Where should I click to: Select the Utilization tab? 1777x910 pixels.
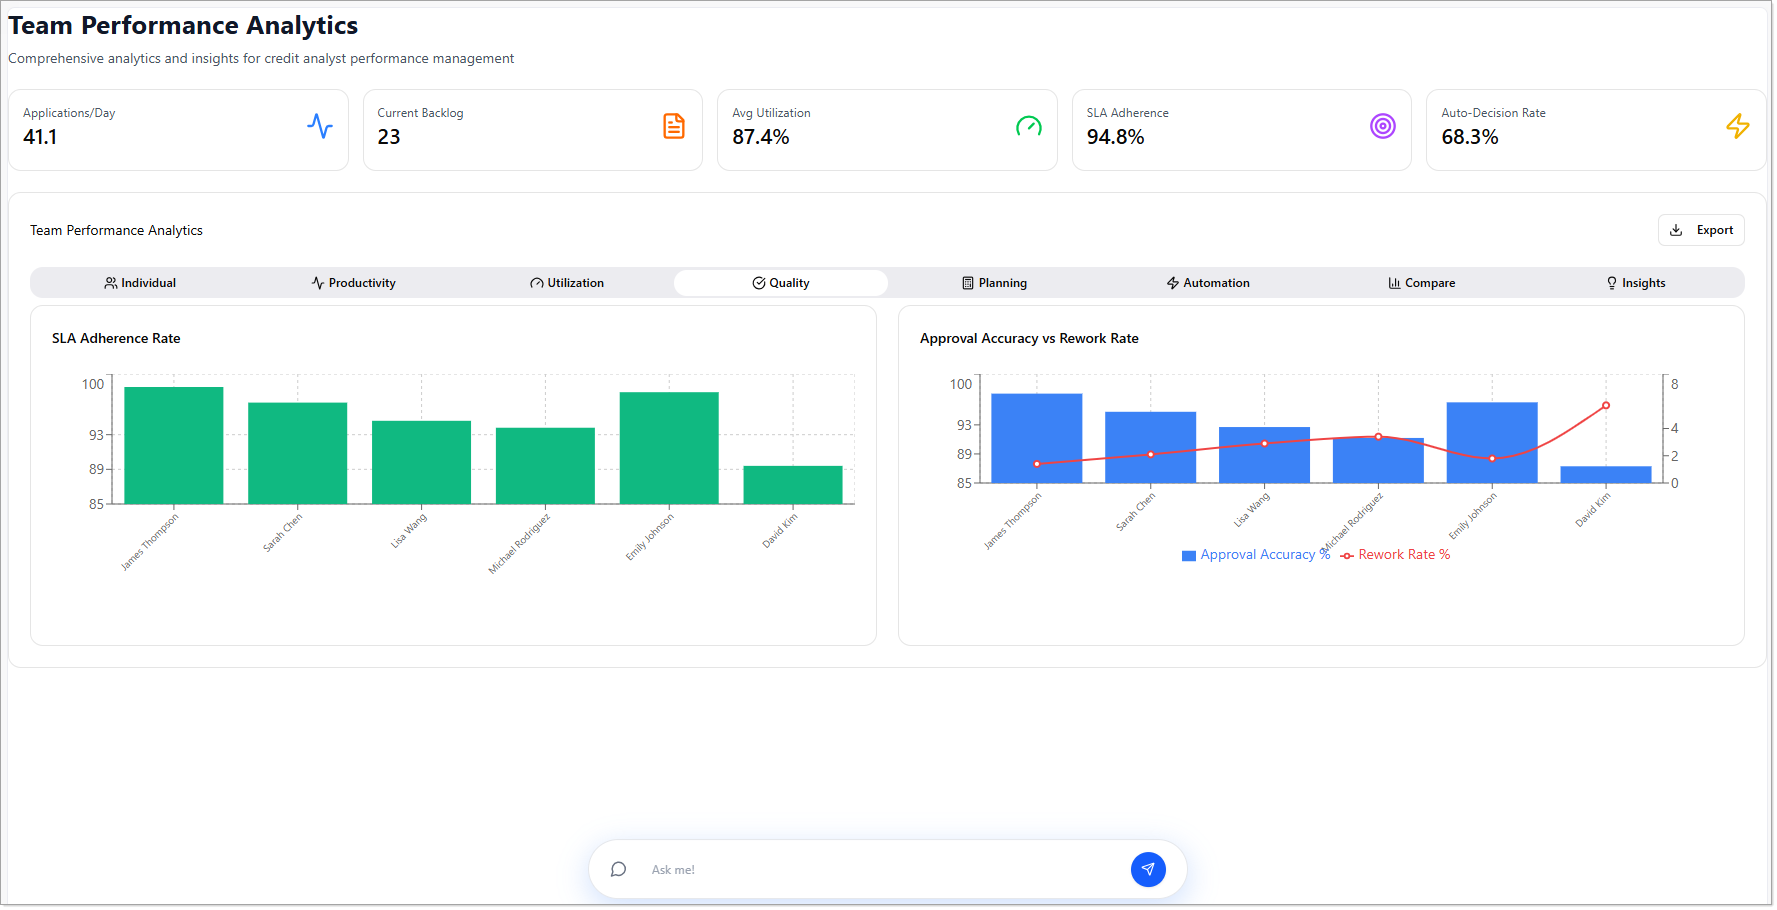click(x=567, y=283)
